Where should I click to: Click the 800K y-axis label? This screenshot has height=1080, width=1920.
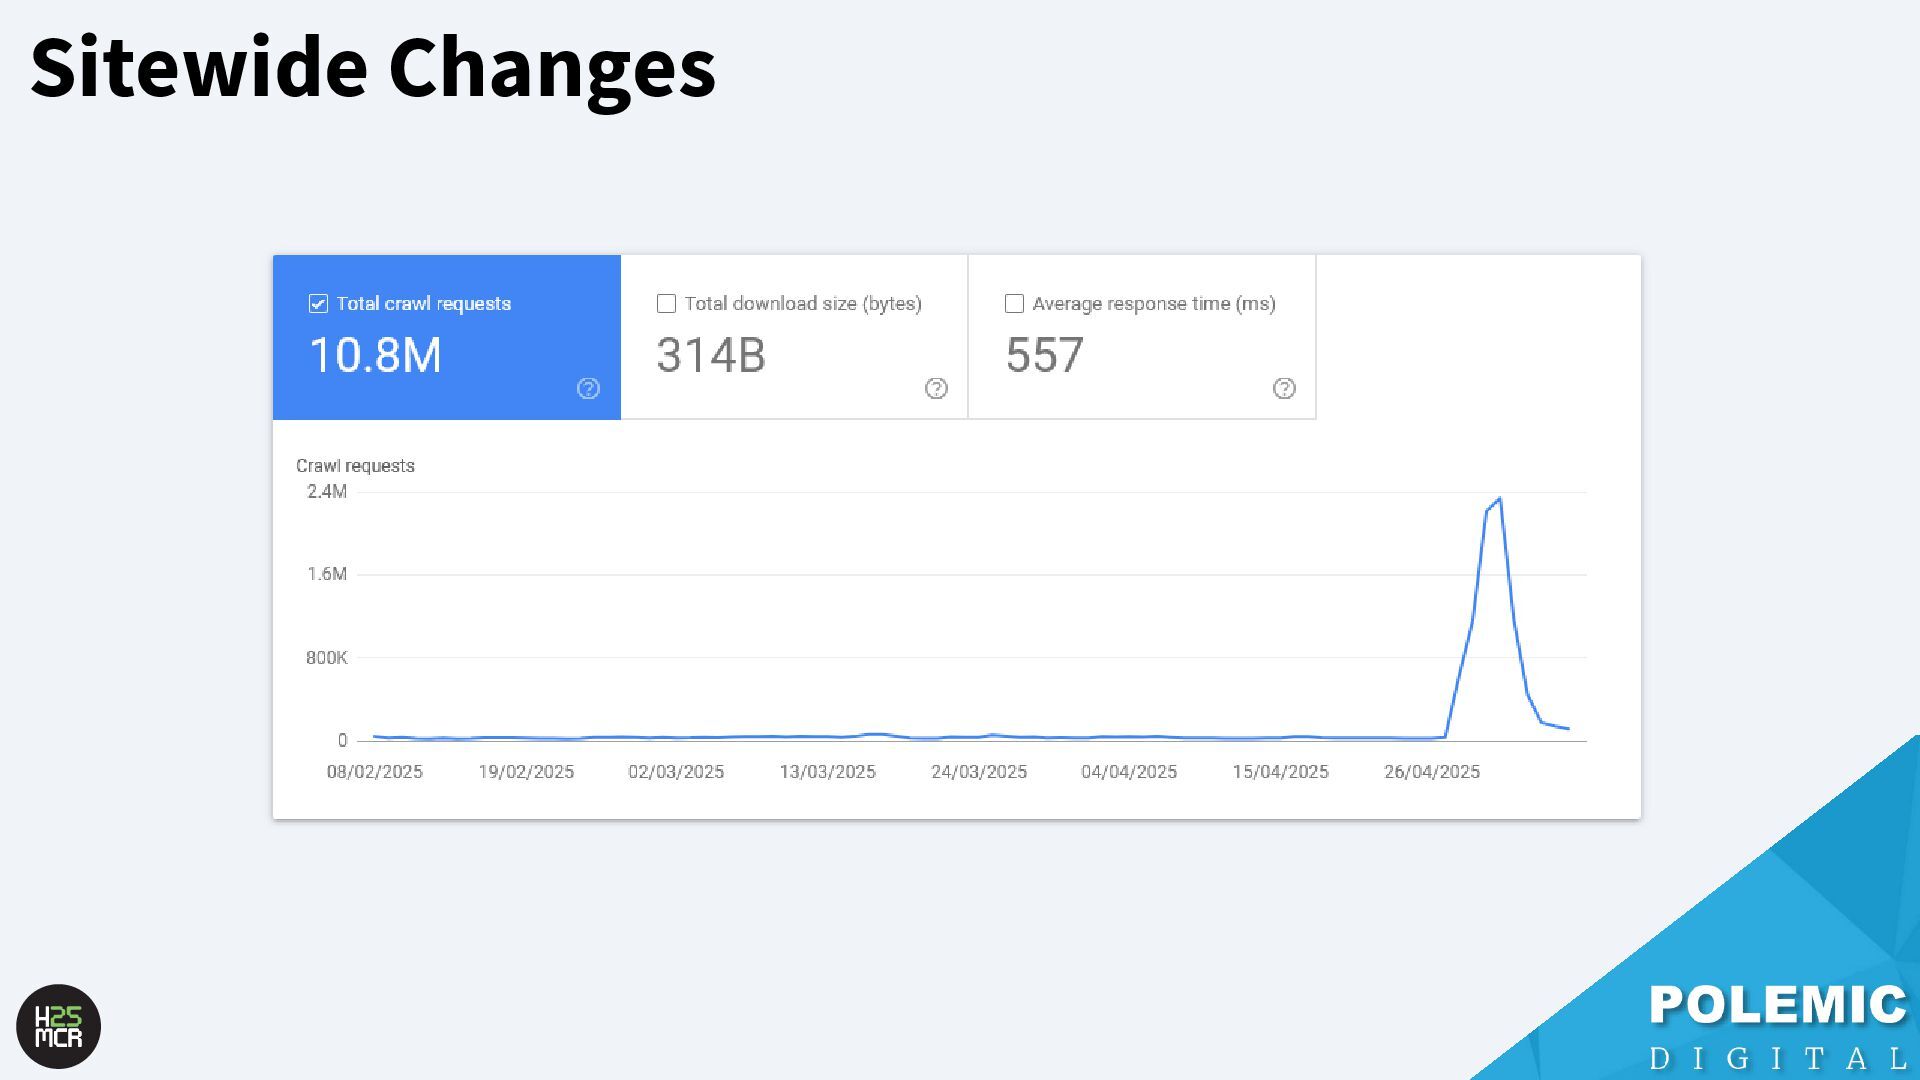click(x=327, y=658)
